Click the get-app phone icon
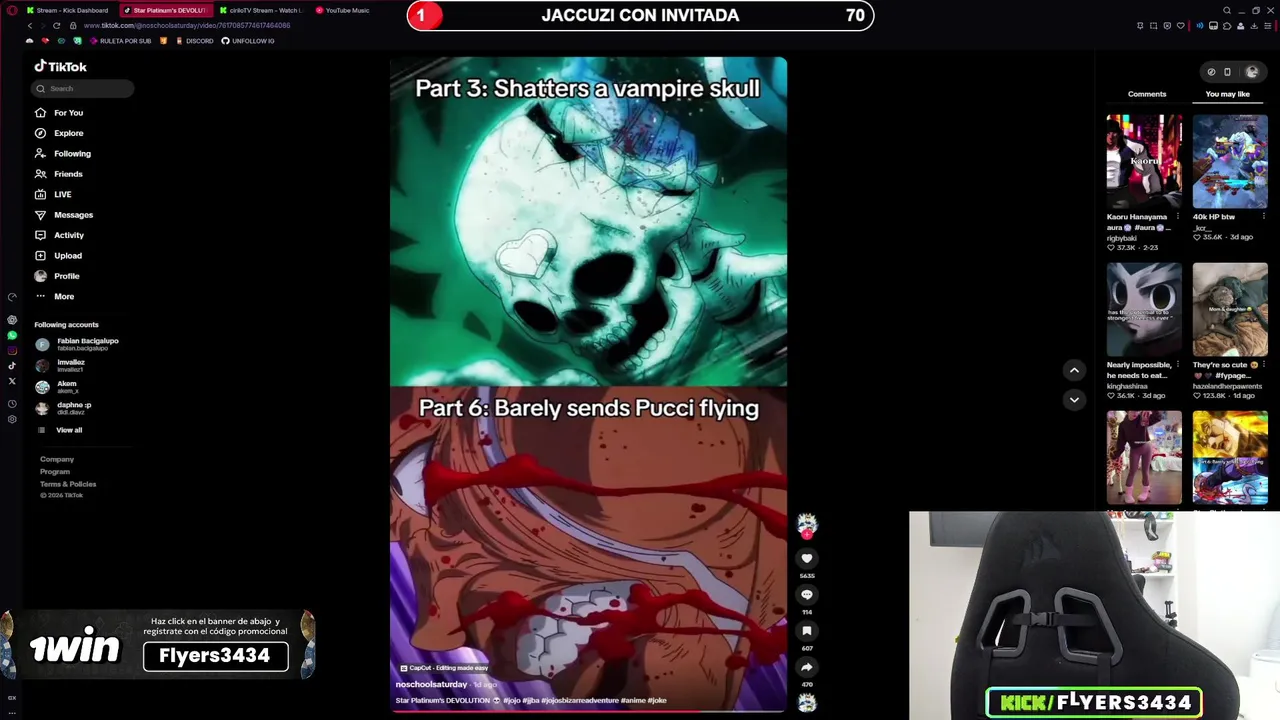Viewport: 1280px width, 720px height. (1227, 71)
